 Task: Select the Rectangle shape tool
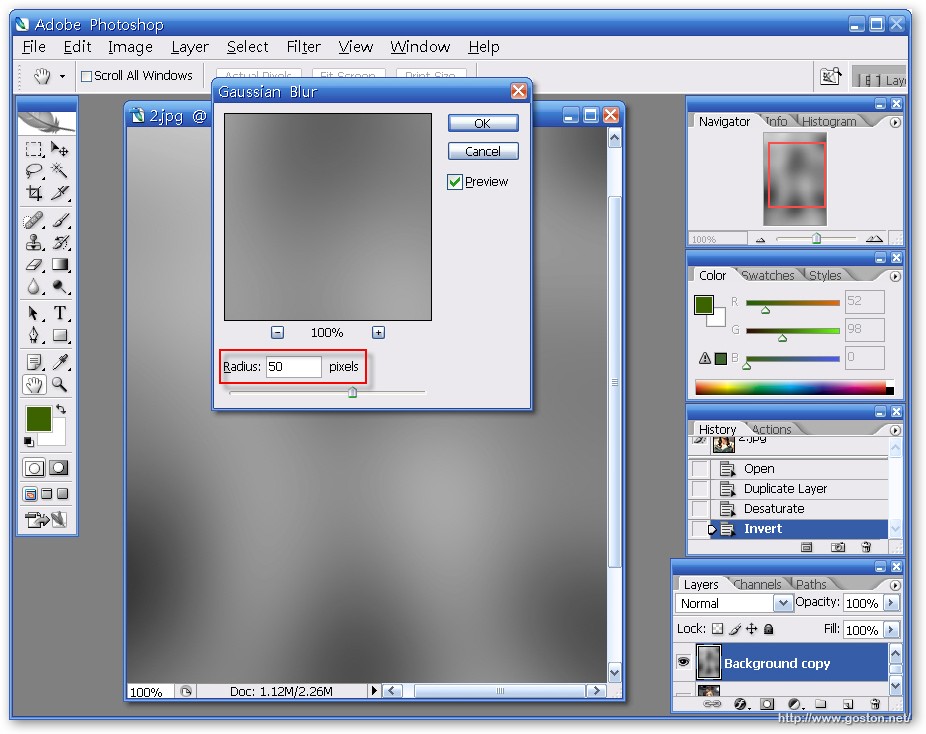tap(60, 335)
